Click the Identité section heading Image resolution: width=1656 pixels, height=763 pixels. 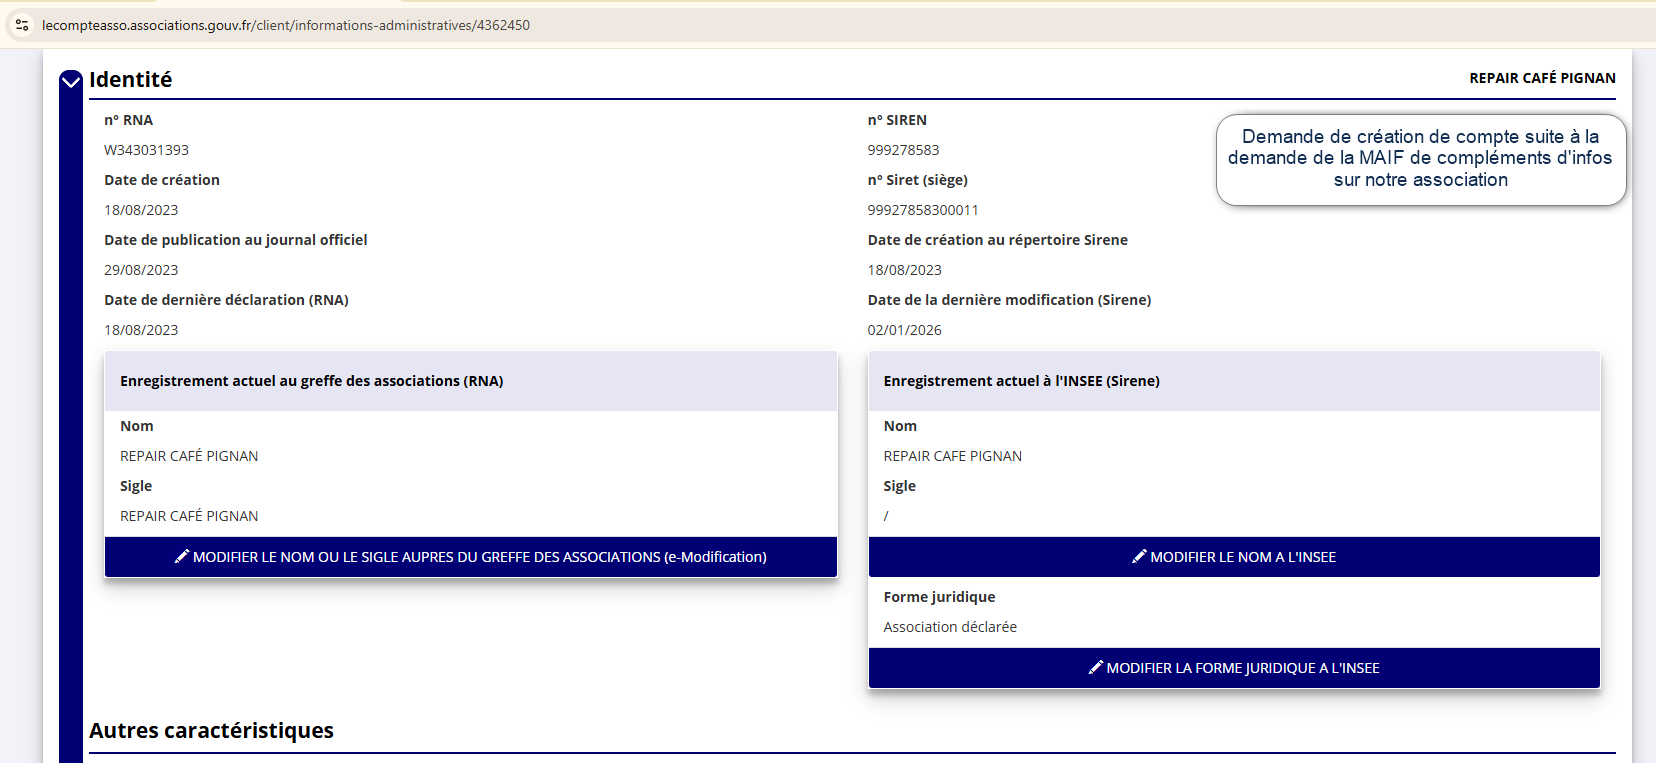pos(131,80)
